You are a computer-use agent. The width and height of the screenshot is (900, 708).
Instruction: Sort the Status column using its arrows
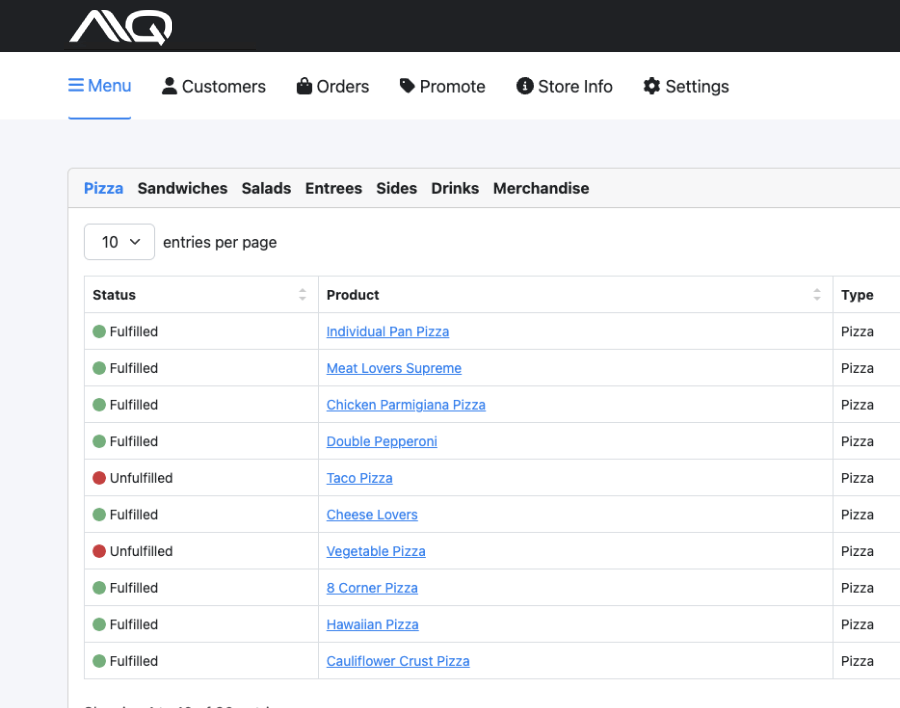tap(302, 294)
